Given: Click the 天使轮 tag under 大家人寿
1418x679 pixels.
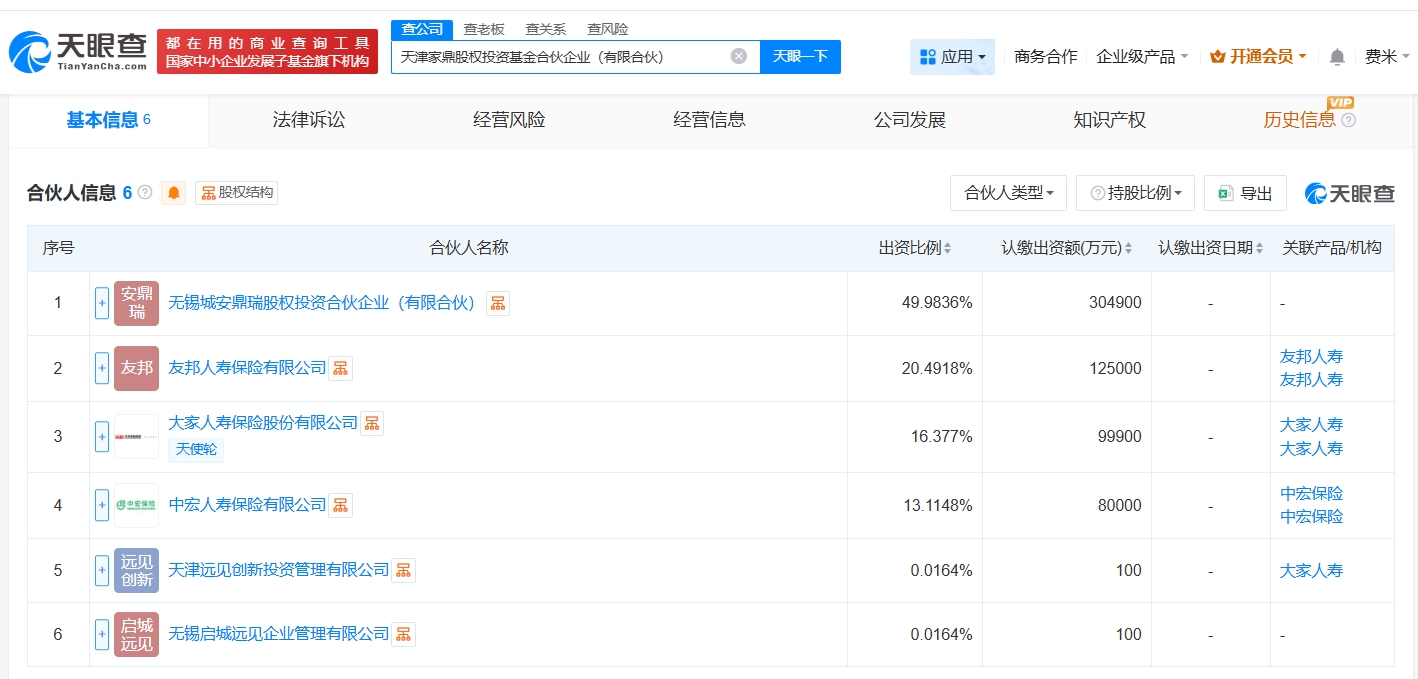Looking at the screenshot, I should 196,450.
